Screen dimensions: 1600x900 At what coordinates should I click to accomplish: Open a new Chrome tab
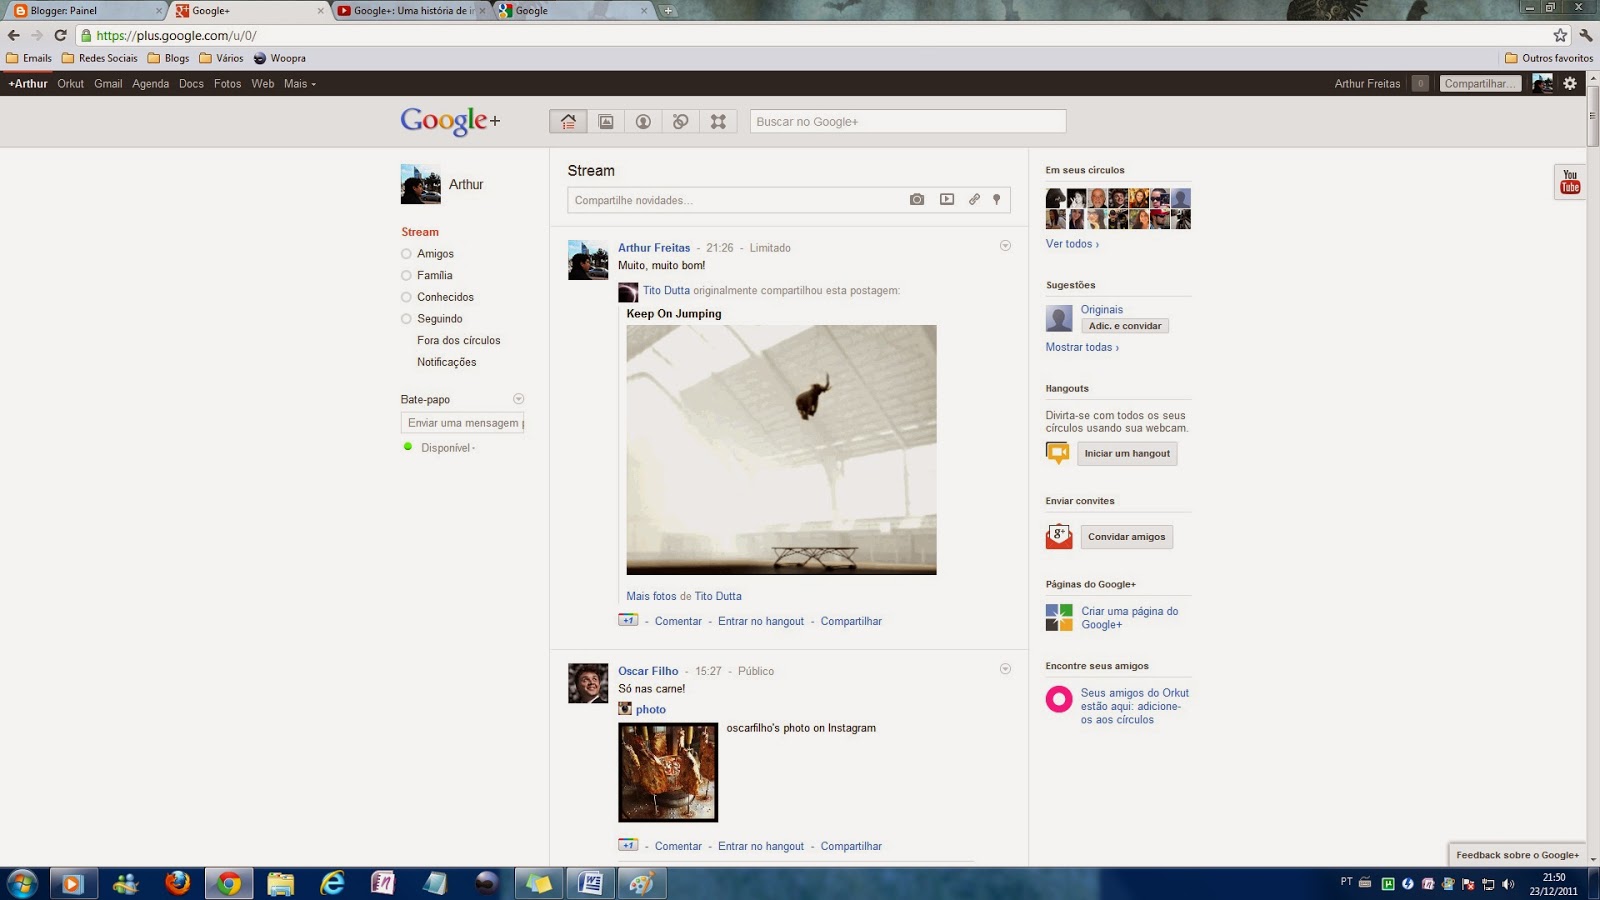668,11
